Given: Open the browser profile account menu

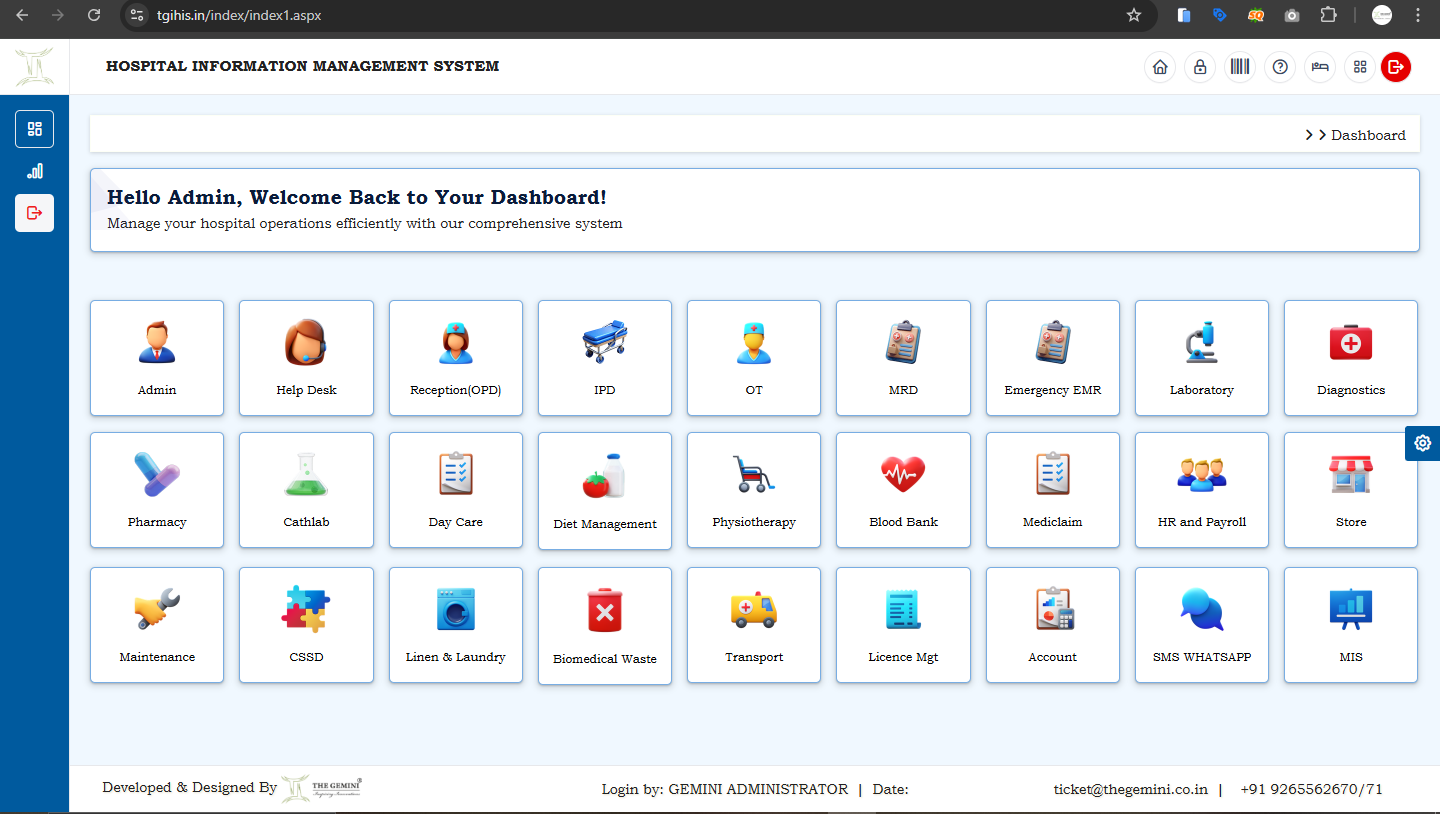Looking at the screenshot, I should pyautogui.click(x=1381, y=15).
